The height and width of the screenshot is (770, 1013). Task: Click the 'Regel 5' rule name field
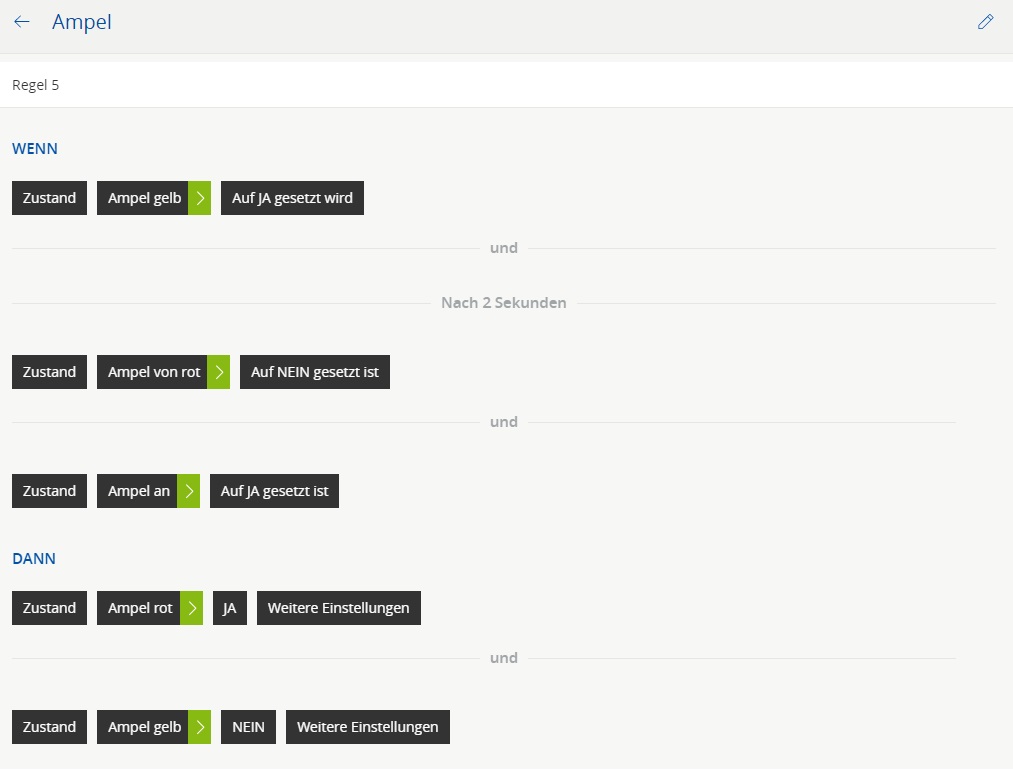pos(36,85)
